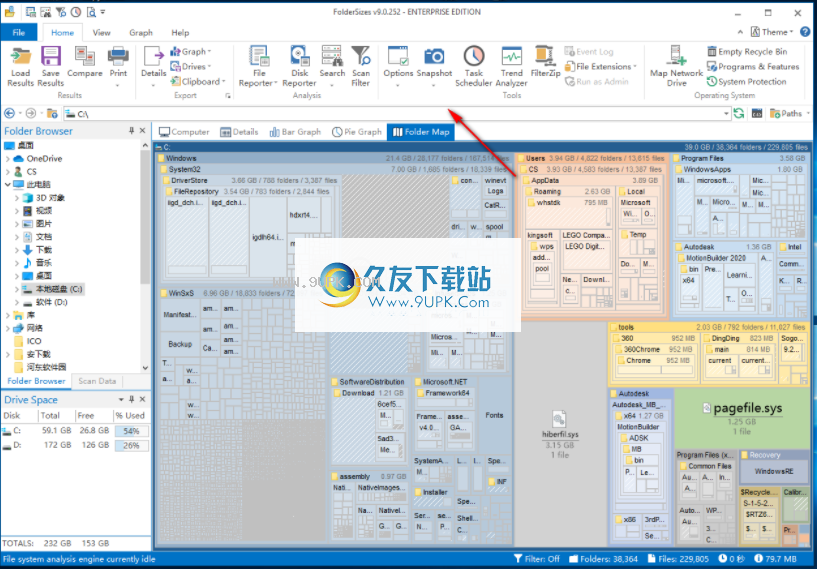817x570 pixels.
Task: Open the command prompt icon near Paths
Action: click(x=757, y=114)
